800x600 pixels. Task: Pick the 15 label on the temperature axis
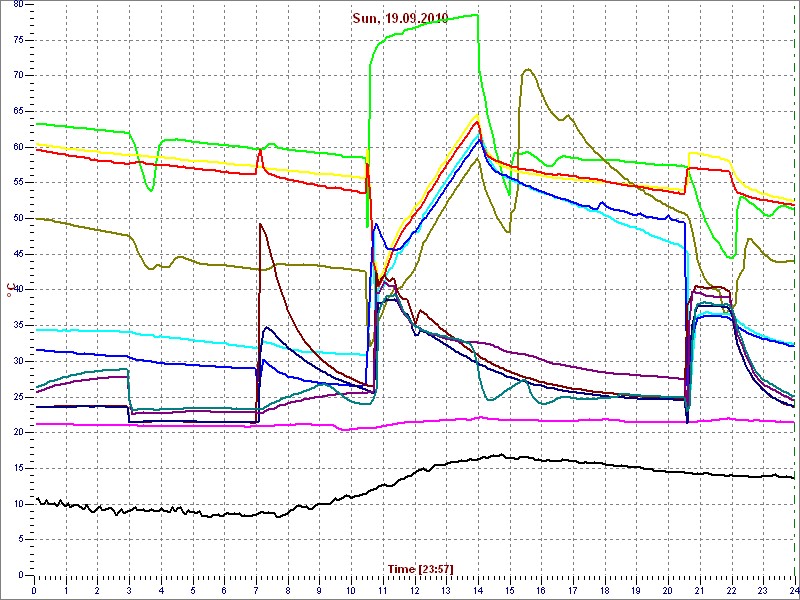pos(17,468)
